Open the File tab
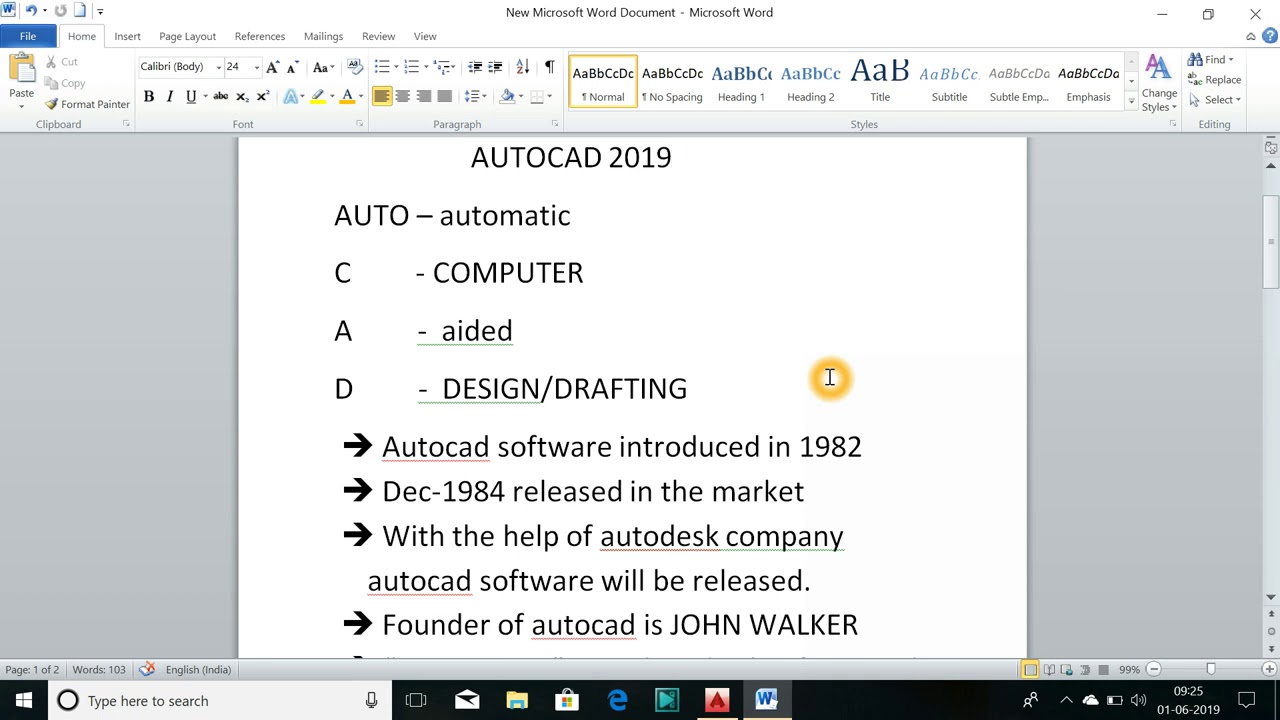 [28, 36]
